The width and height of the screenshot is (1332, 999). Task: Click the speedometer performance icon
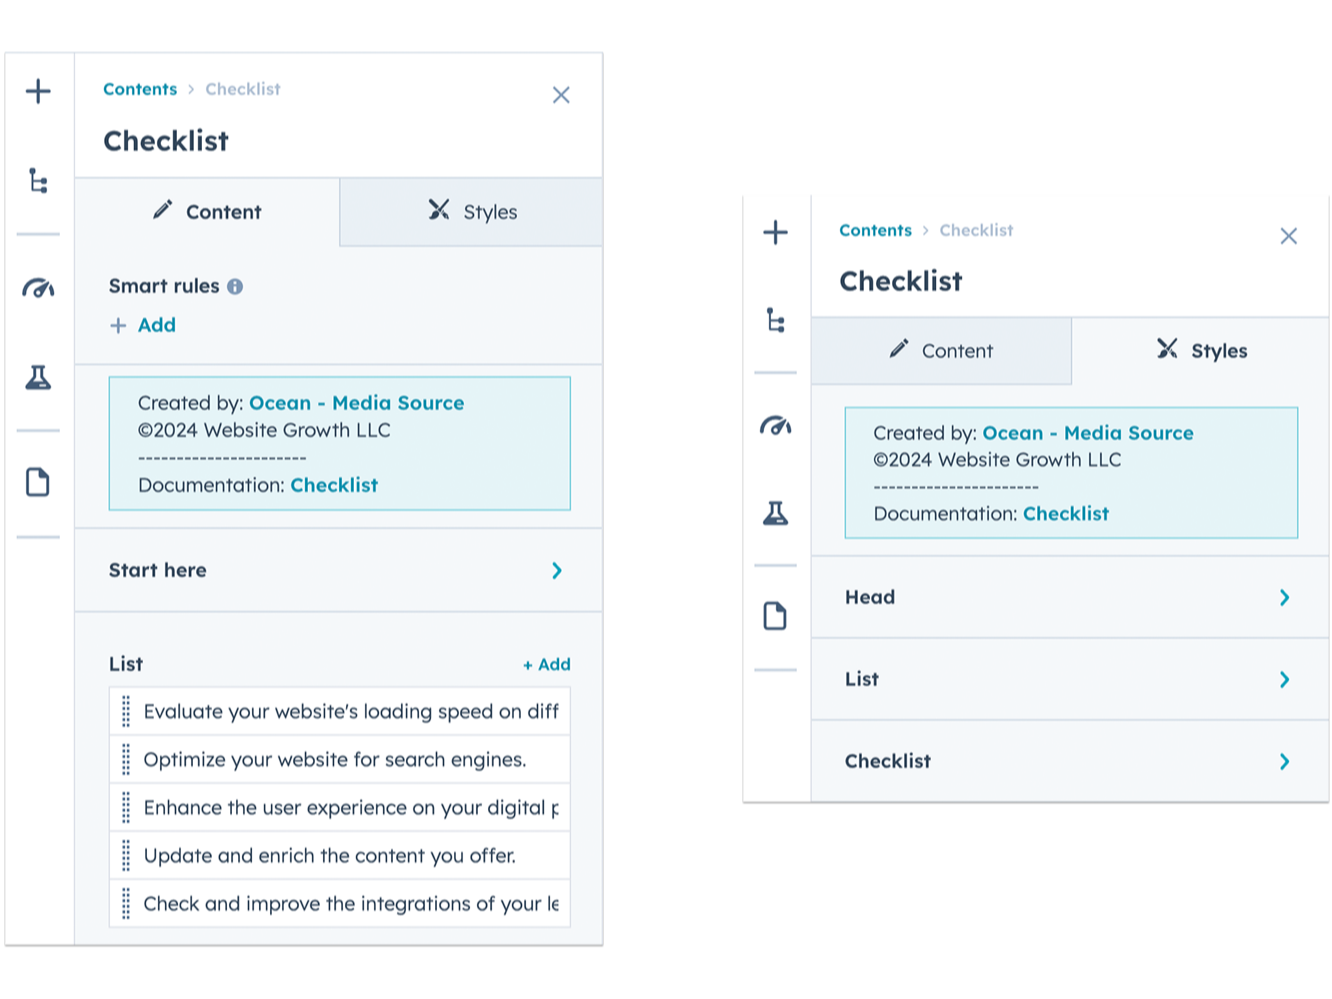coord(38,288)
